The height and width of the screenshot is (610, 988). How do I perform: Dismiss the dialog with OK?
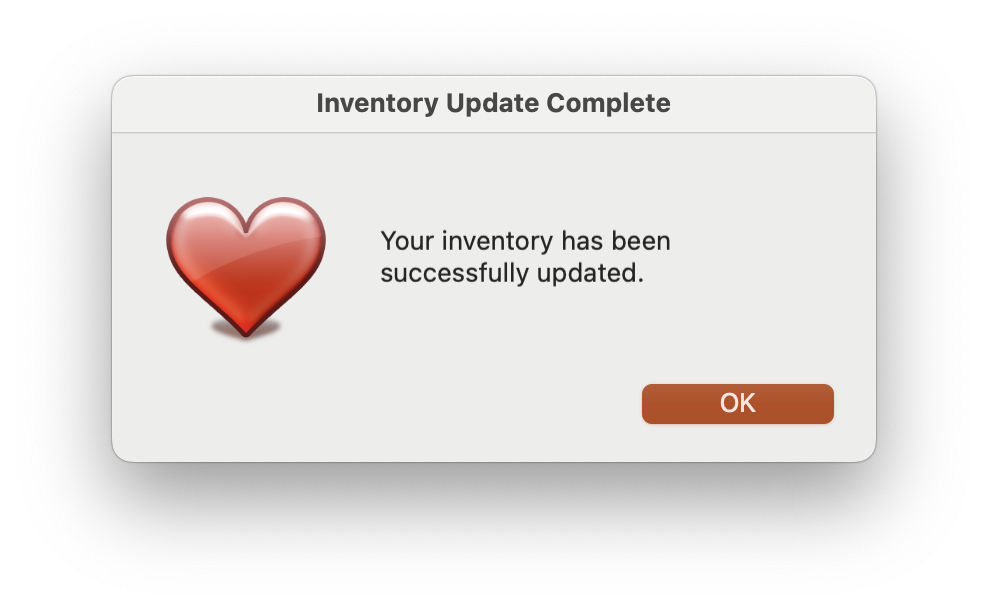(737, 403)
